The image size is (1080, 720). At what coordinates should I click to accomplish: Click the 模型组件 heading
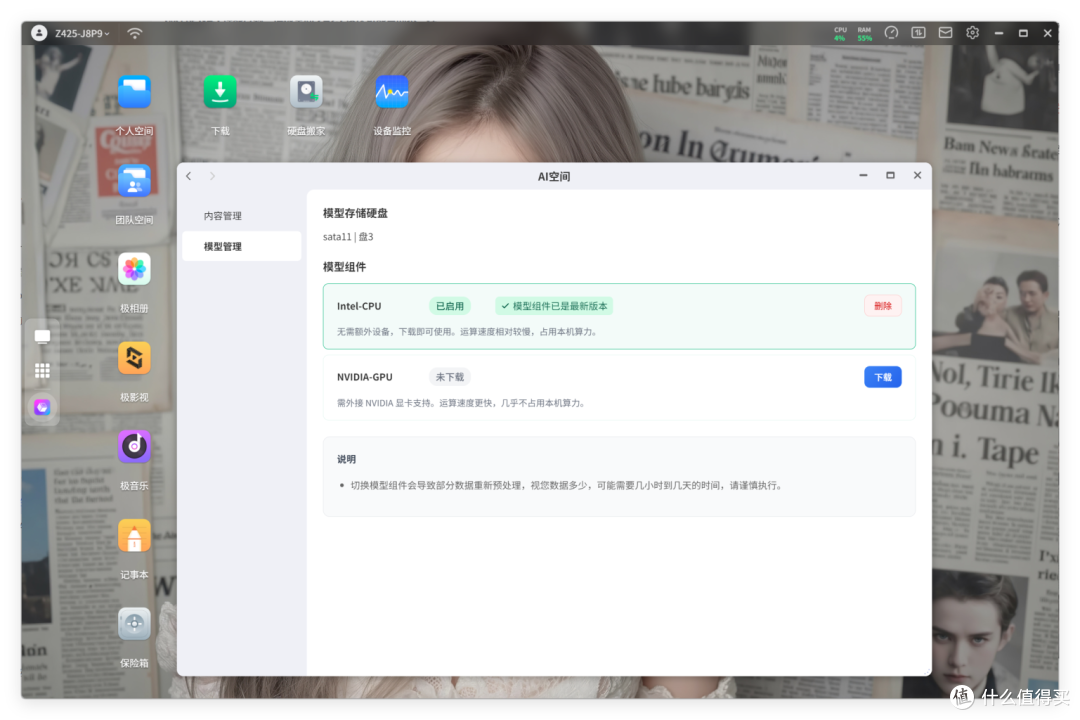(x=344, y=267)
